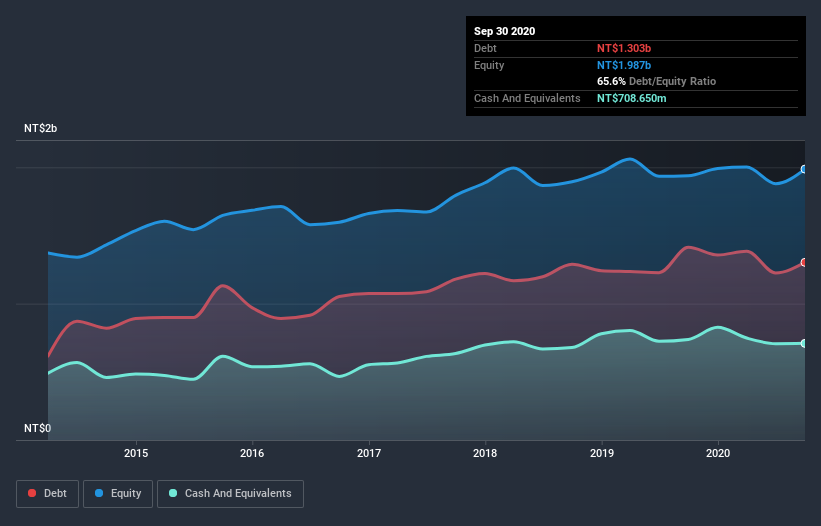Click the Cash And Equivalents tooltip label
The width and height of the screenshot is (821, 526).
527,98
